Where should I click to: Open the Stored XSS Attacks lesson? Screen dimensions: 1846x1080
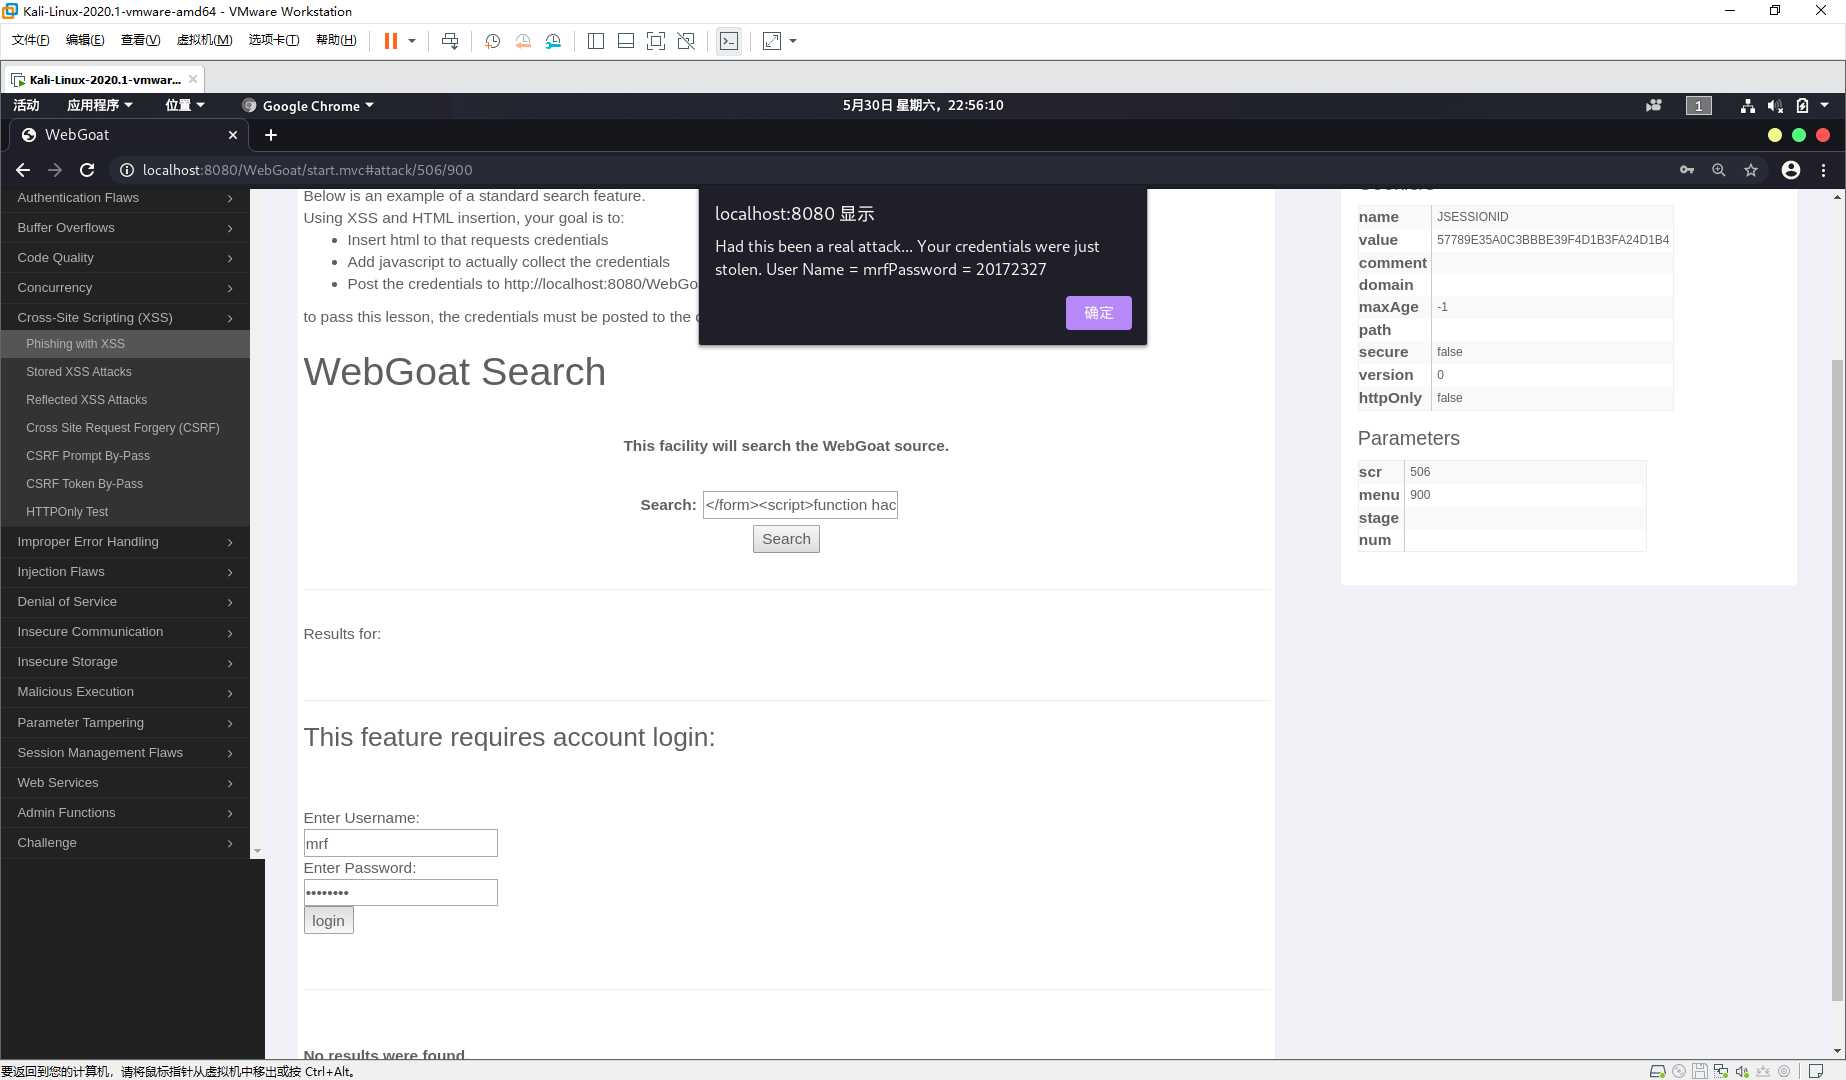pyautogui.click(x=79, y=372)
